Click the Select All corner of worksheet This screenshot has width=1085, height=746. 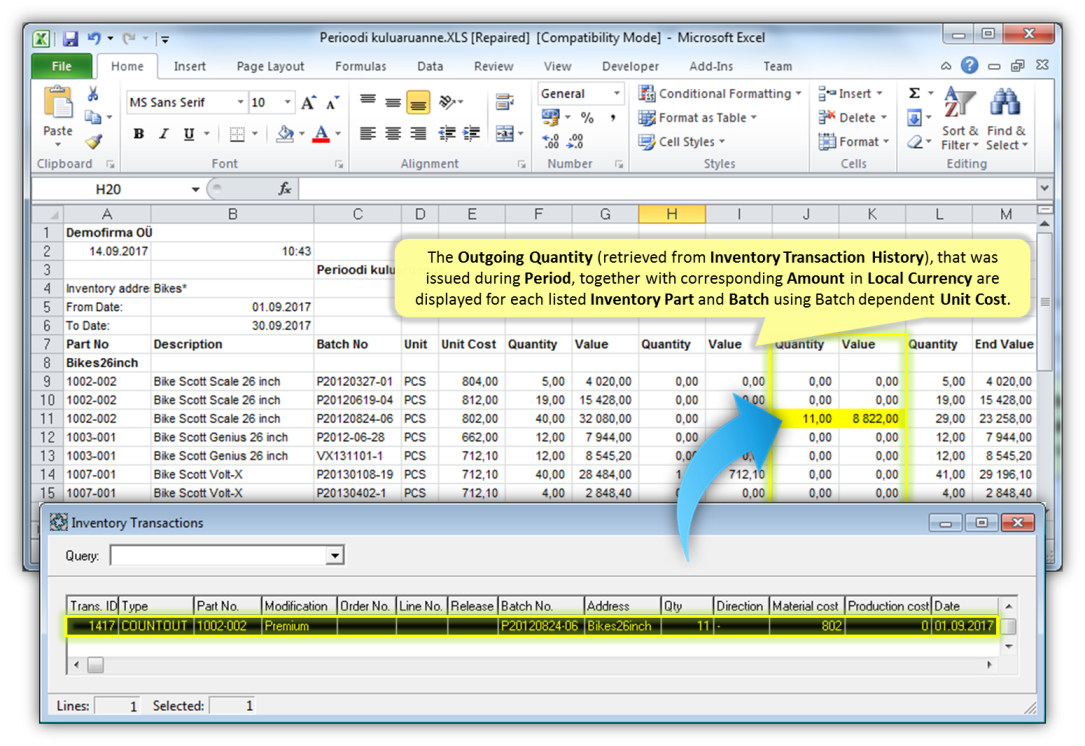47,215
